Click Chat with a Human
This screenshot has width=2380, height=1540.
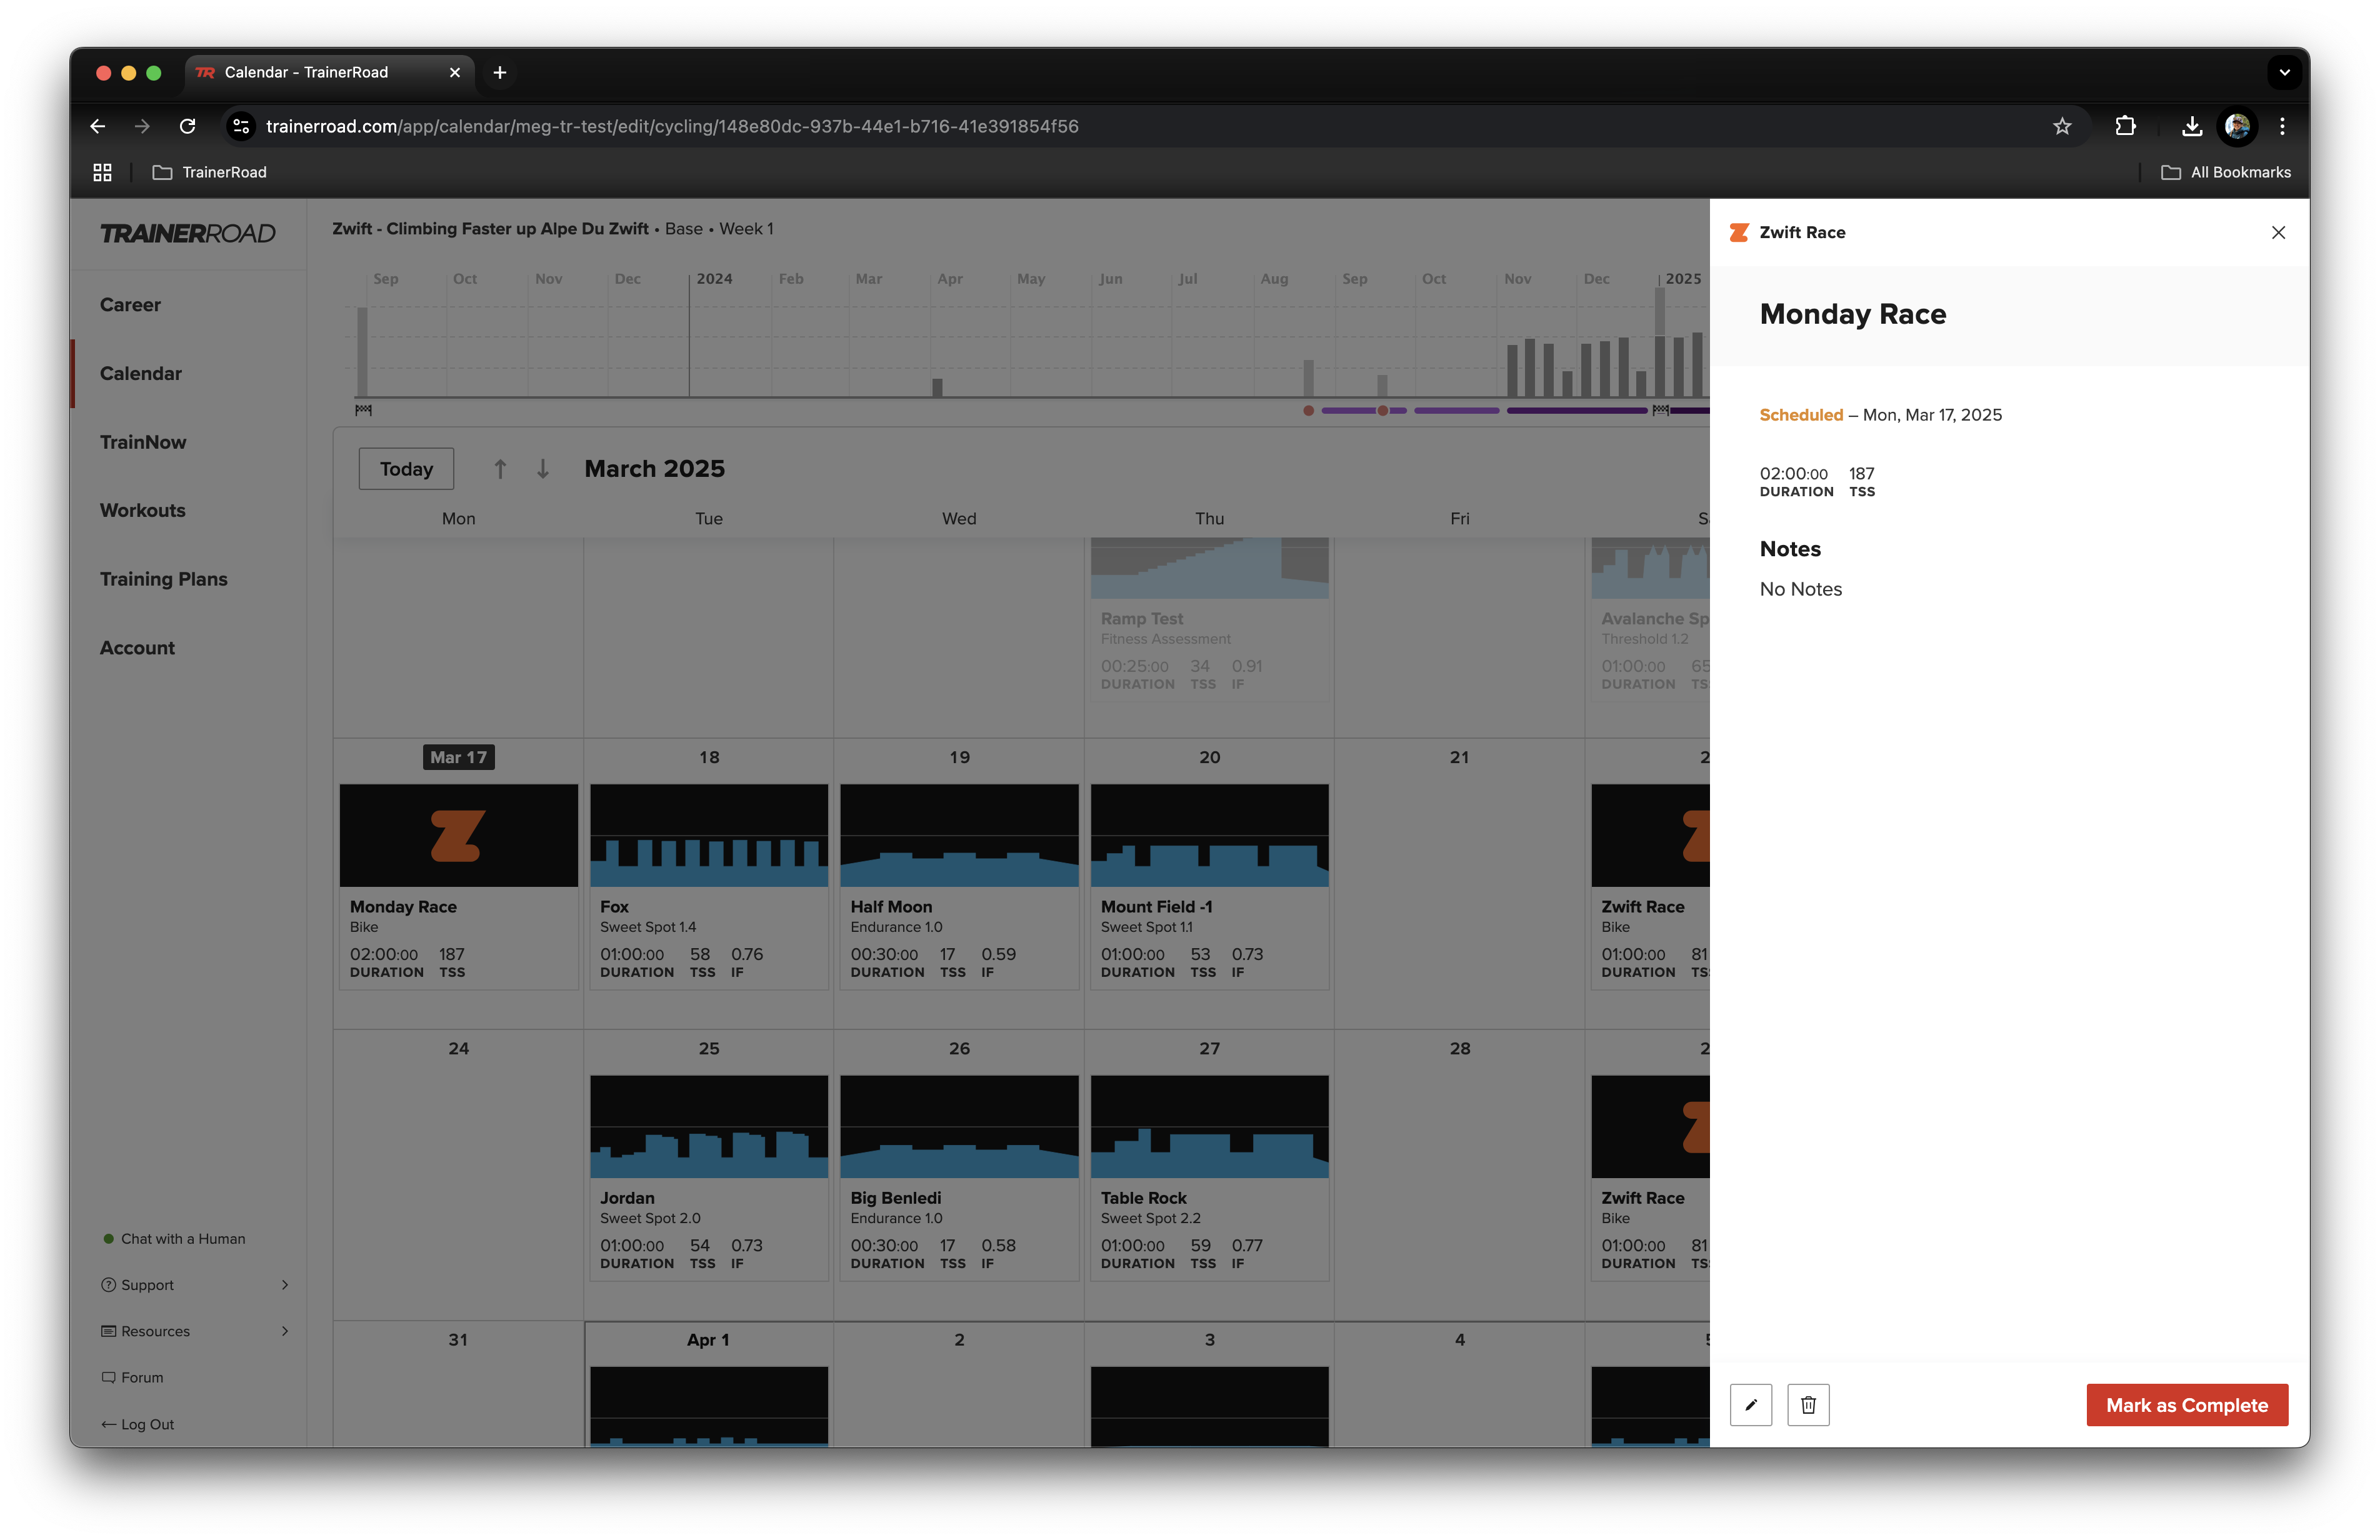(x=174, y=1238)
